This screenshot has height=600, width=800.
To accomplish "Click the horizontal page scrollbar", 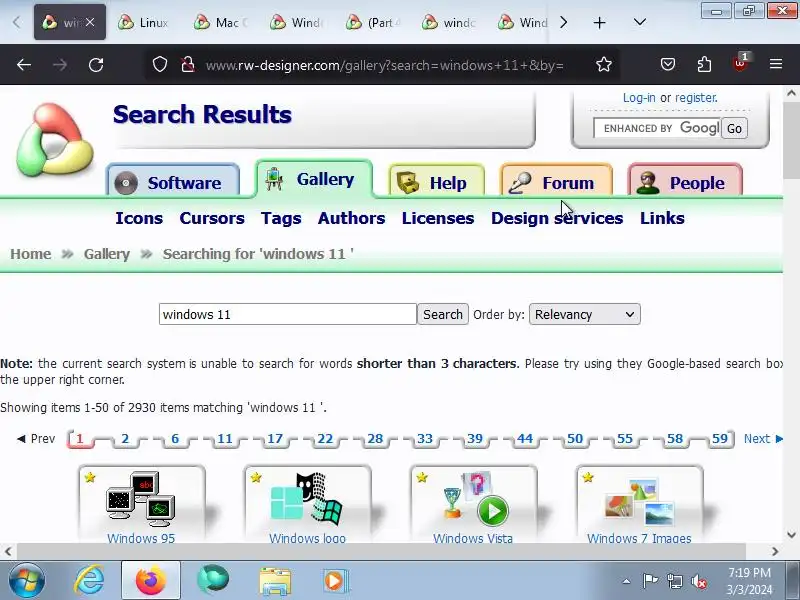I will pyautogui.click(x=381, y=552).
